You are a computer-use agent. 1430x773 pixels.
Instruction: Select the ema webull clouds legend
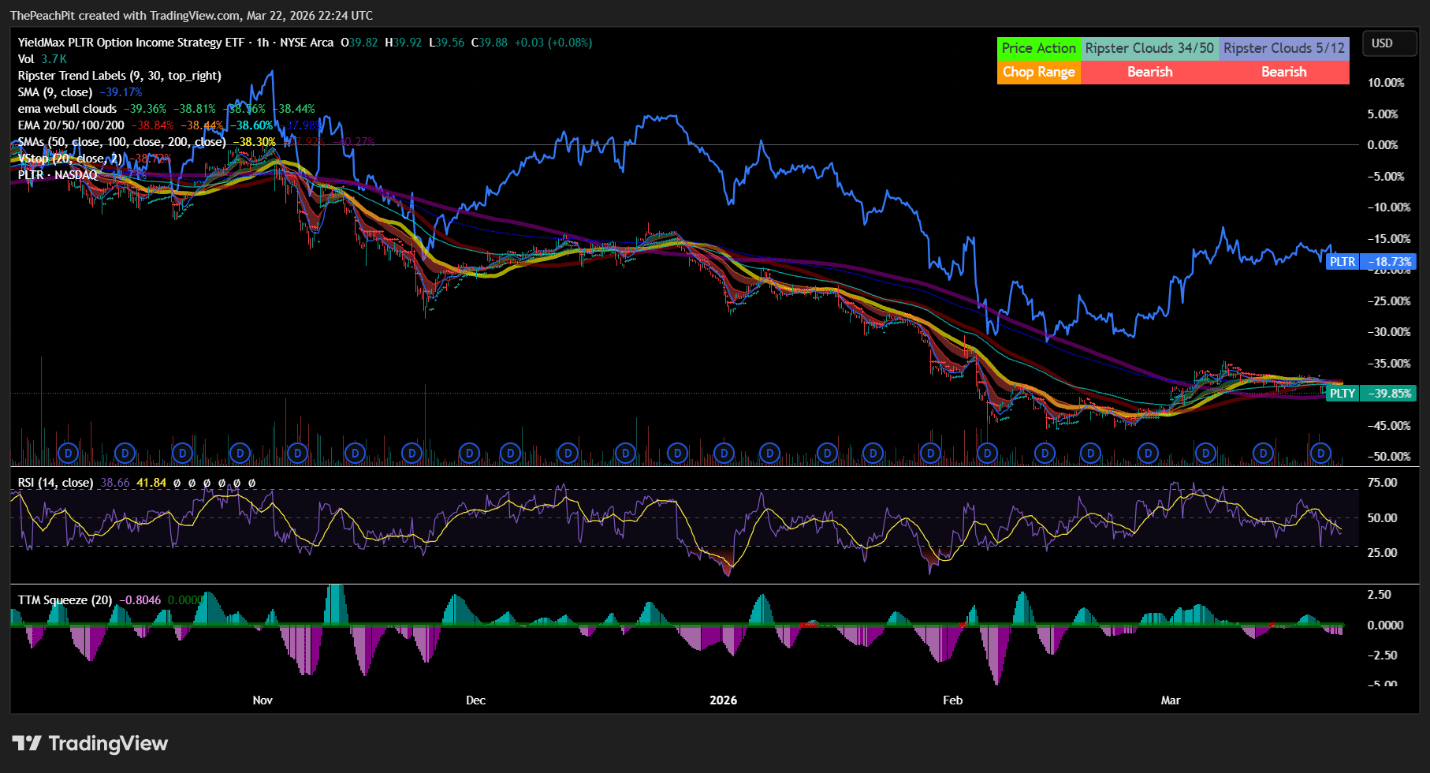pos(67,108)
